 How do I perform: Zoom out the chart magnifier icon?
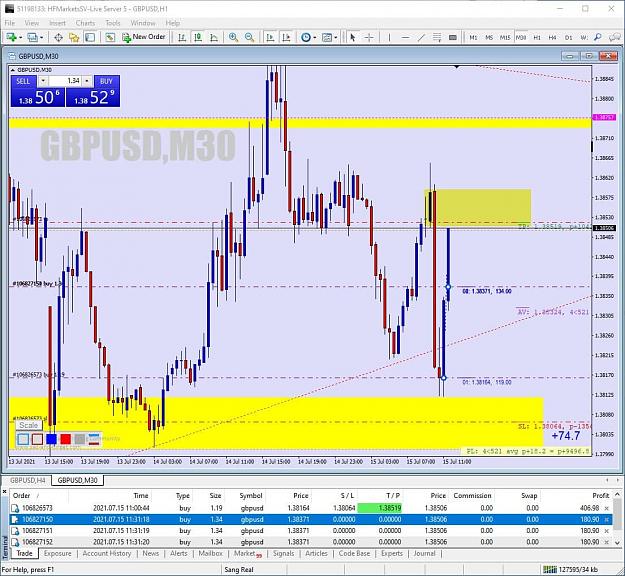tap(250, 37)
